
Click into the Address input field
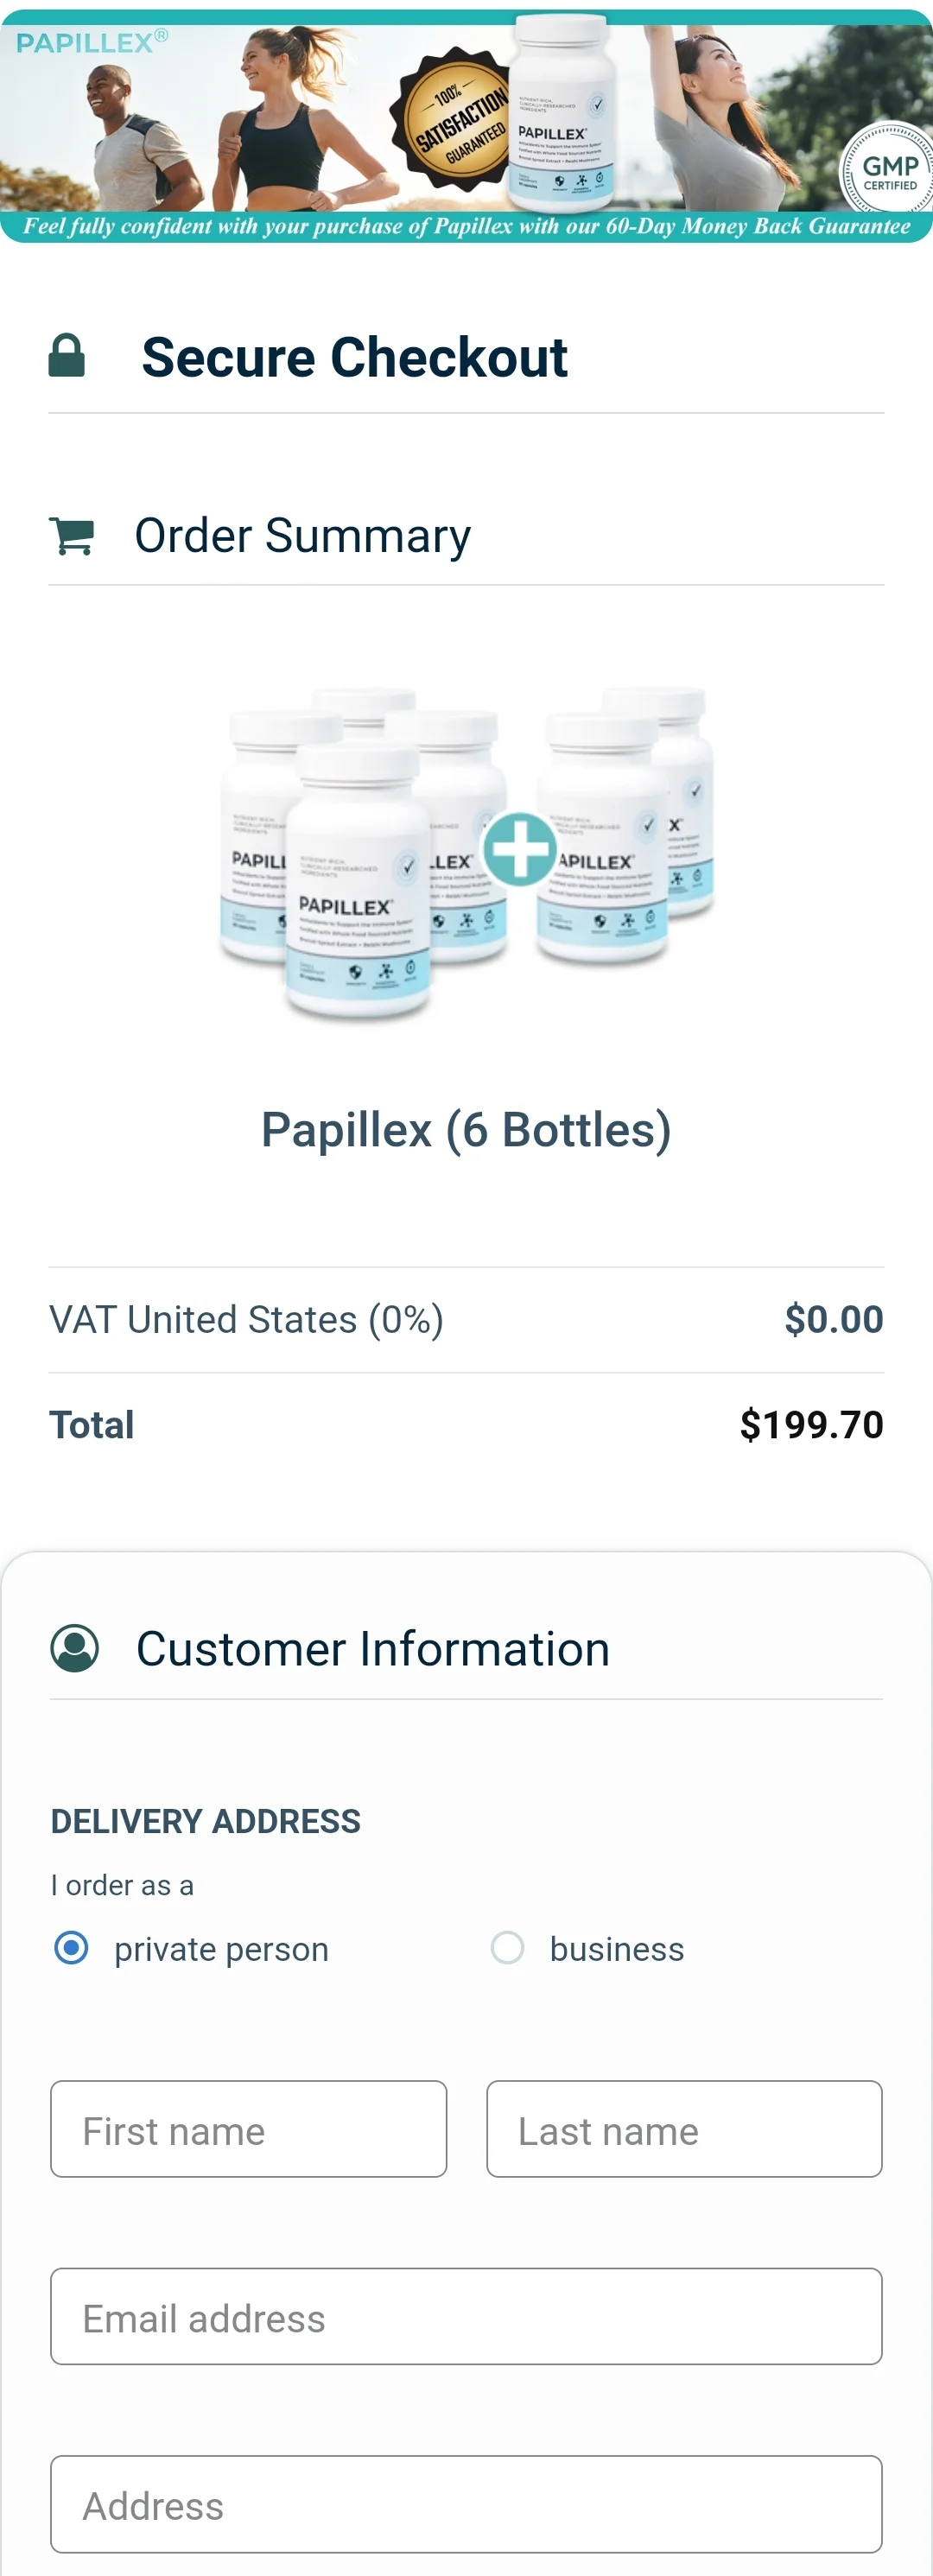tap(466, 2504)
